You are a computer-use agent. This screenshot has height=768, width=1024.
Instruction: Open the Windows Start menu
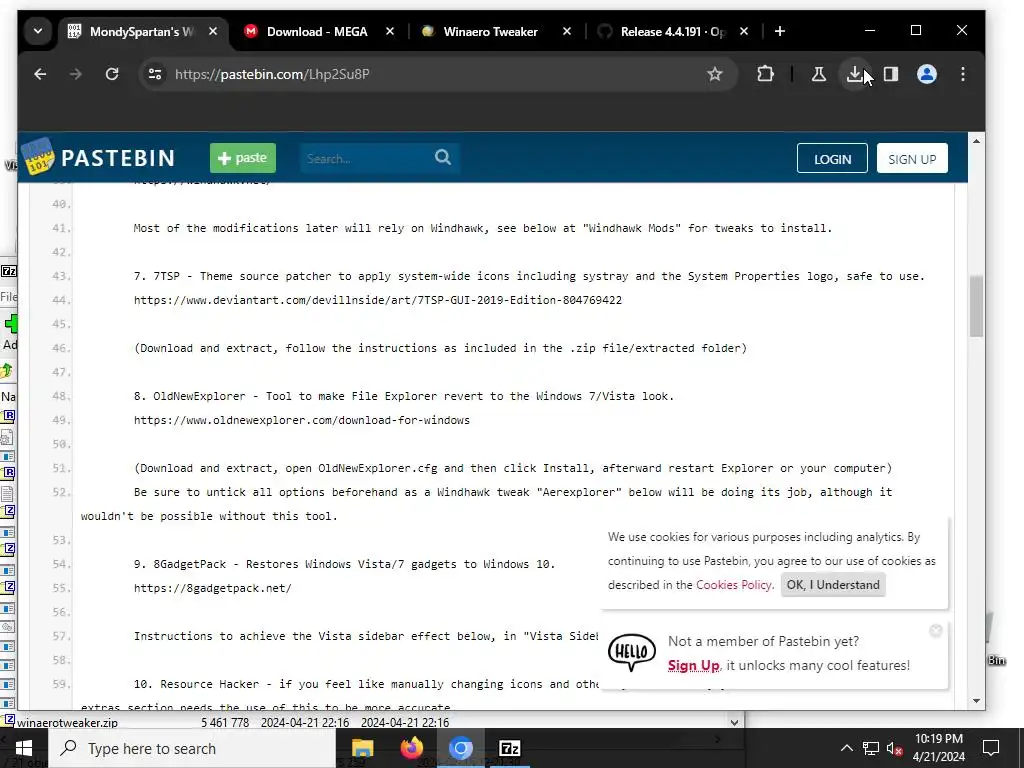[24, 748]
